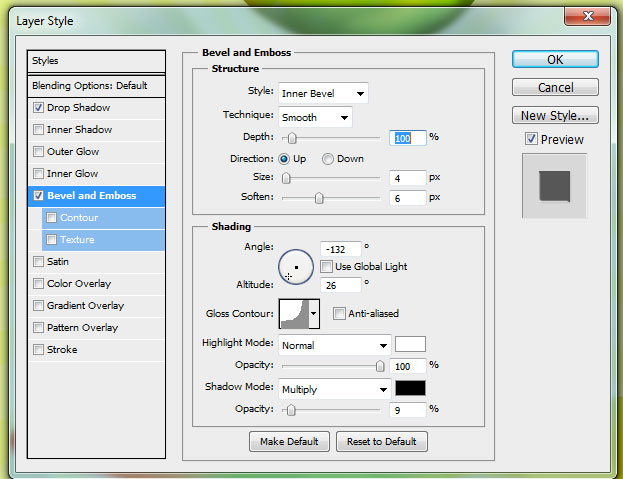This screenshot has width=623, height=479.
Task: Expand the Technique dropdown set to Smooth
Action: [x=314, y=117]
